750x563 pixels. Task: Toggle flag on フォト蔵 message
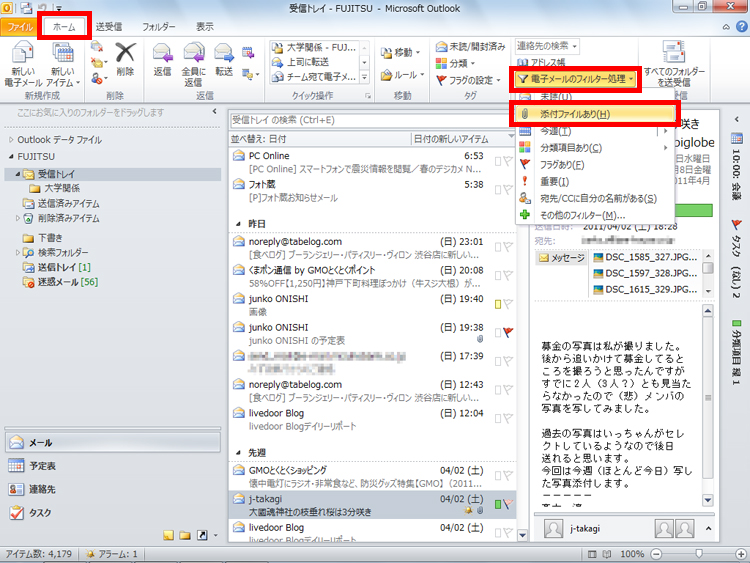(508, 189)
